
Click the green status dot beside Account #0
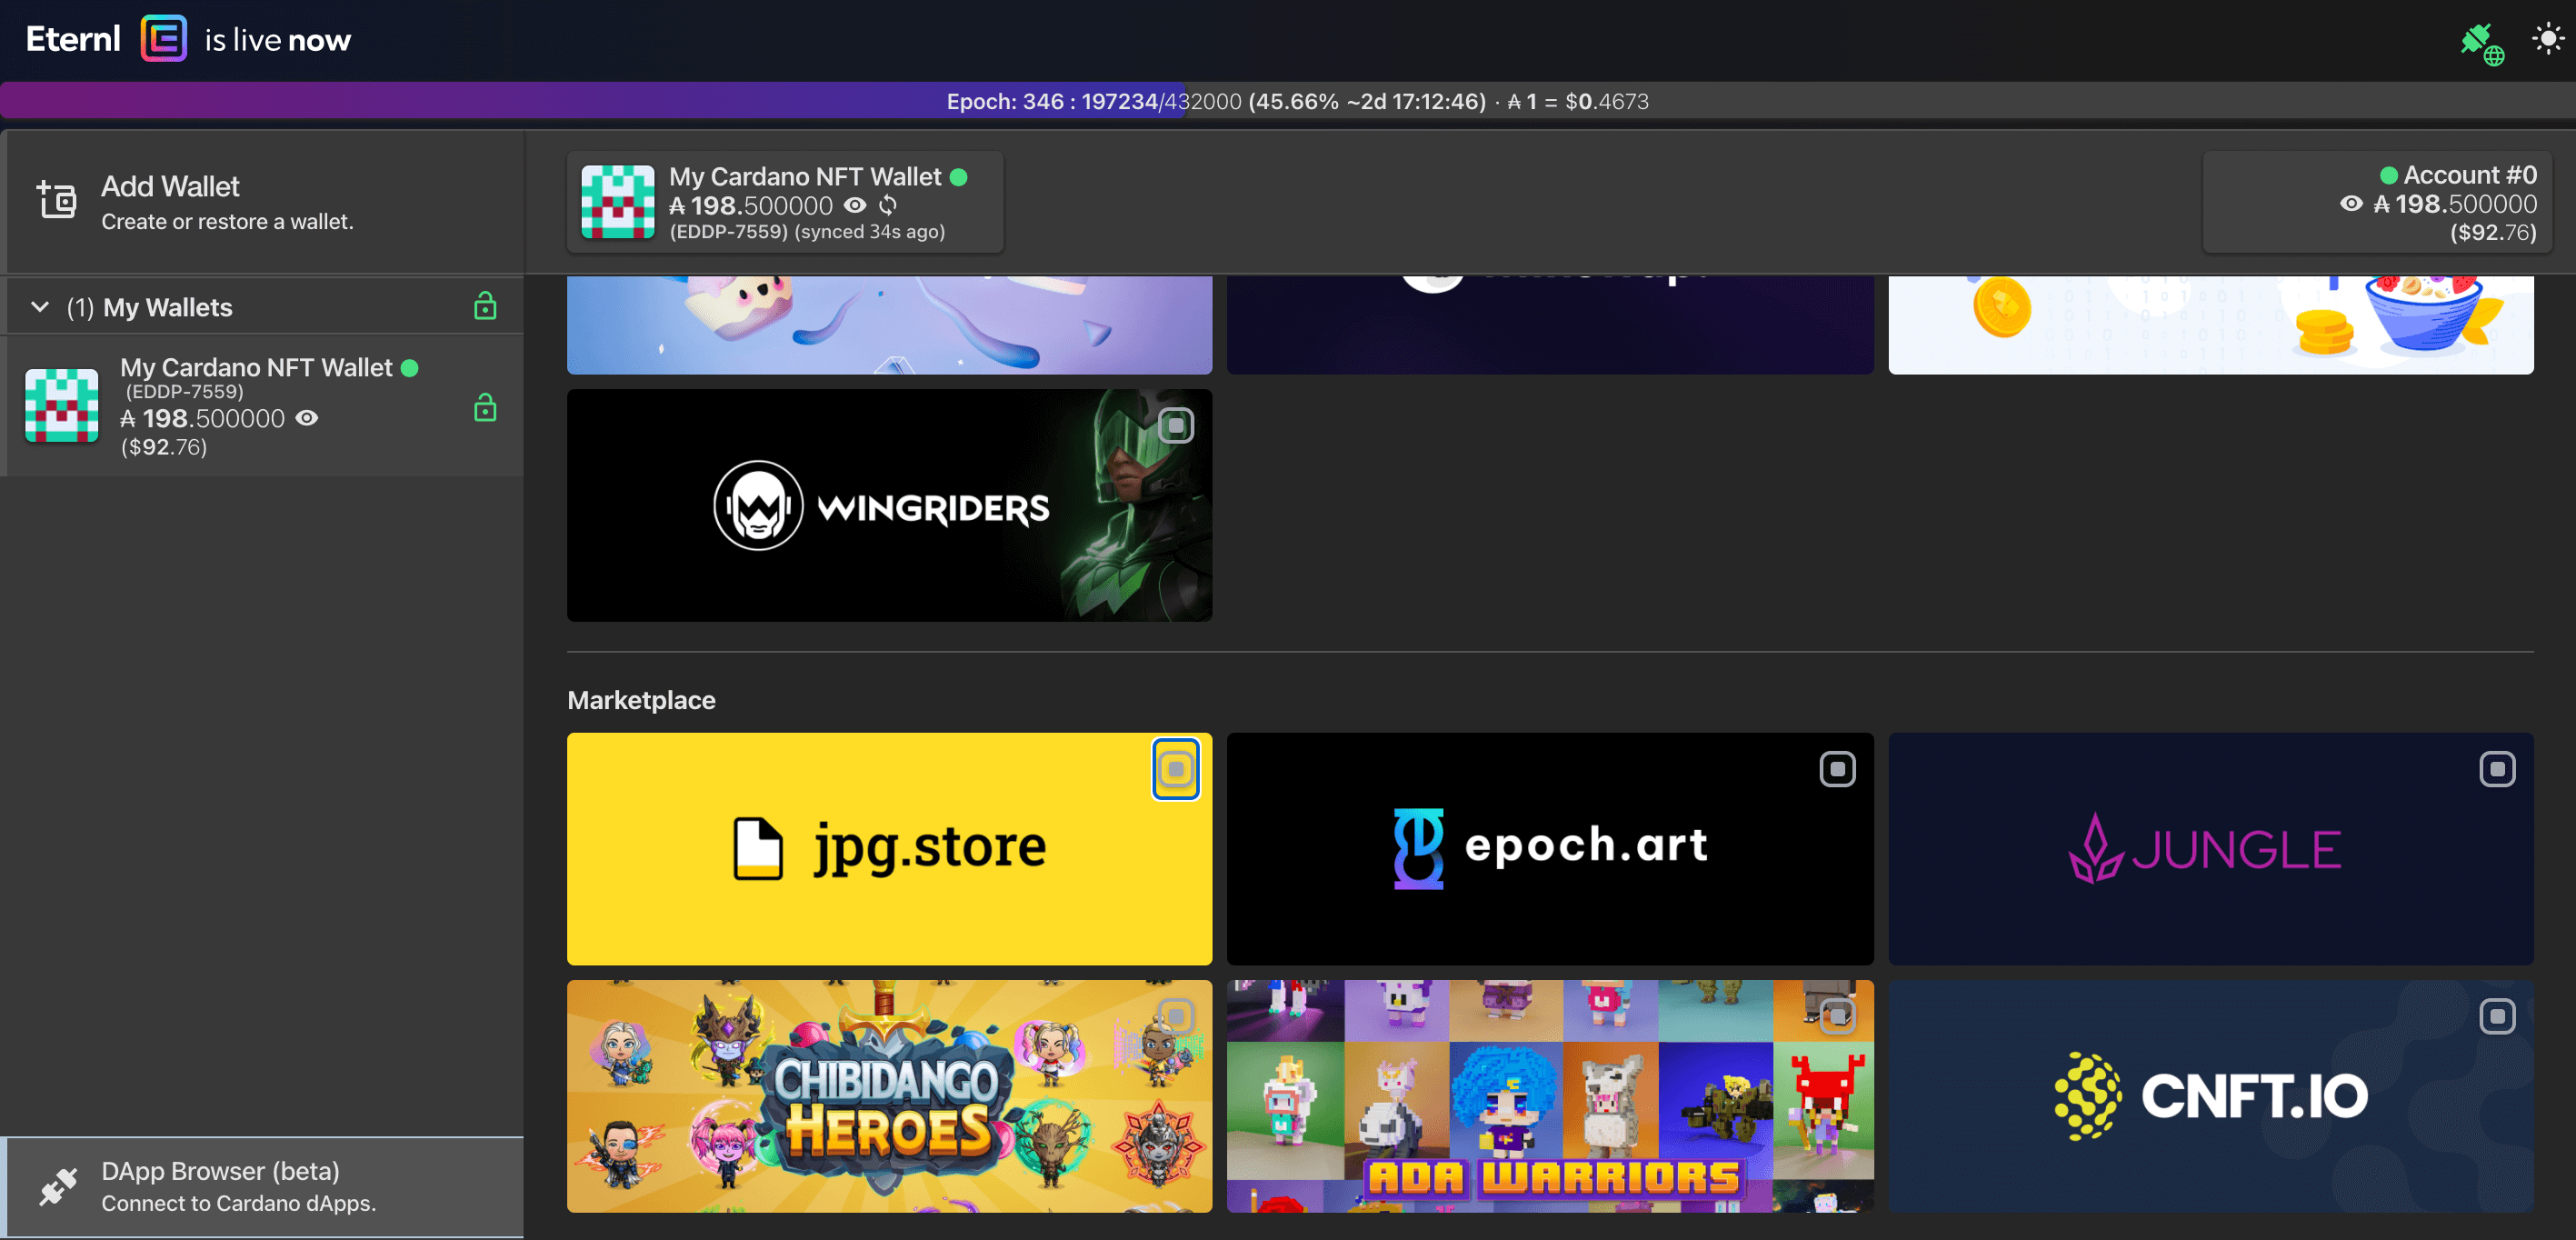point(2388,175)
